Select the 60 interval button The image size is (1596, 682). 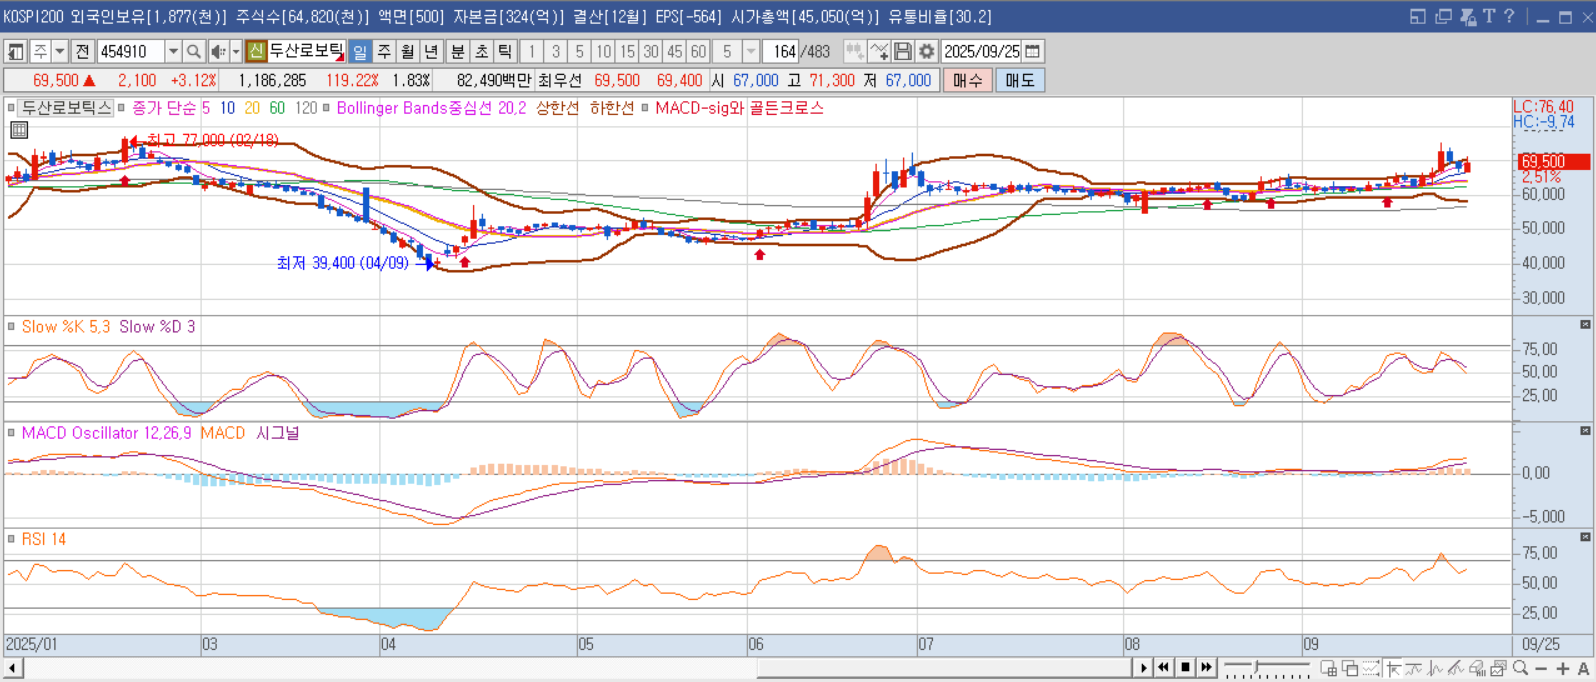tap(698, 51)
